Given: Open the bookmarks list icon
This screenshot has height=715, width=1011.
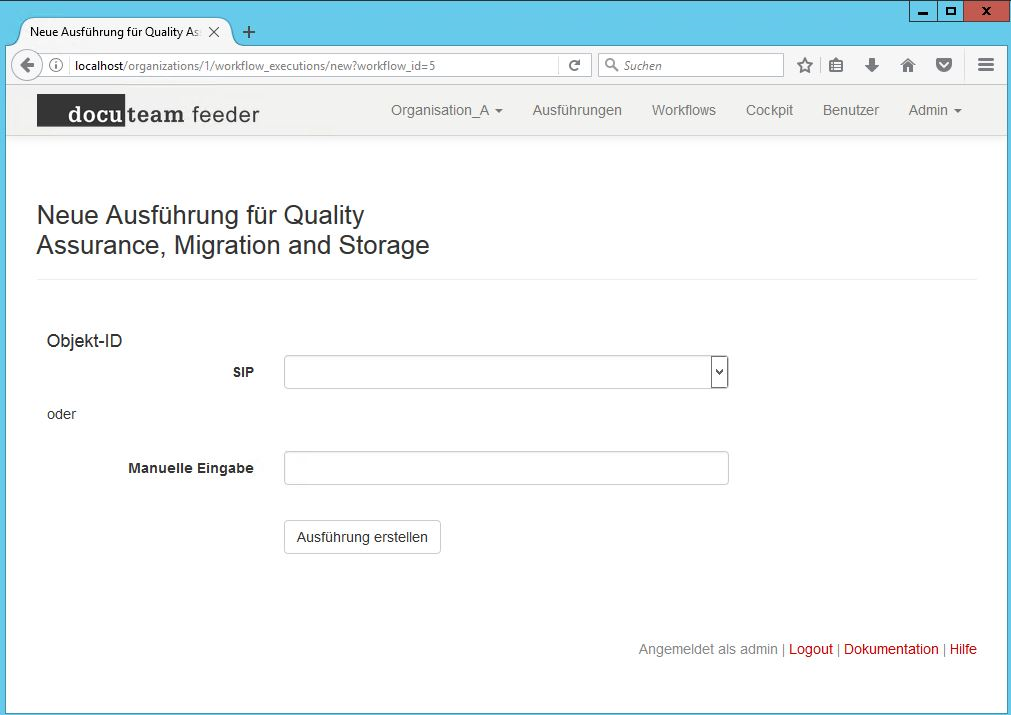Looking at the screenshot, I should click(837, 65).
